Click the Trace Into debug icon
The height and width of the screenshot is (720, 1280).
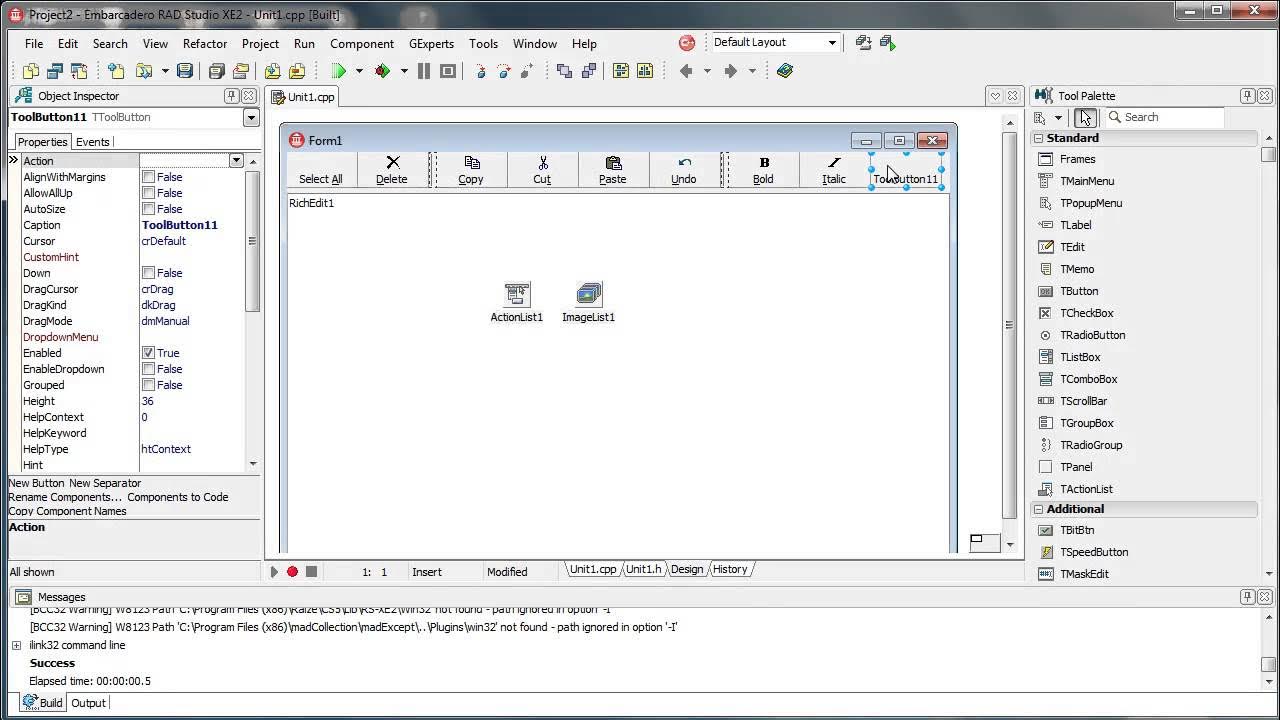(480, 71)
